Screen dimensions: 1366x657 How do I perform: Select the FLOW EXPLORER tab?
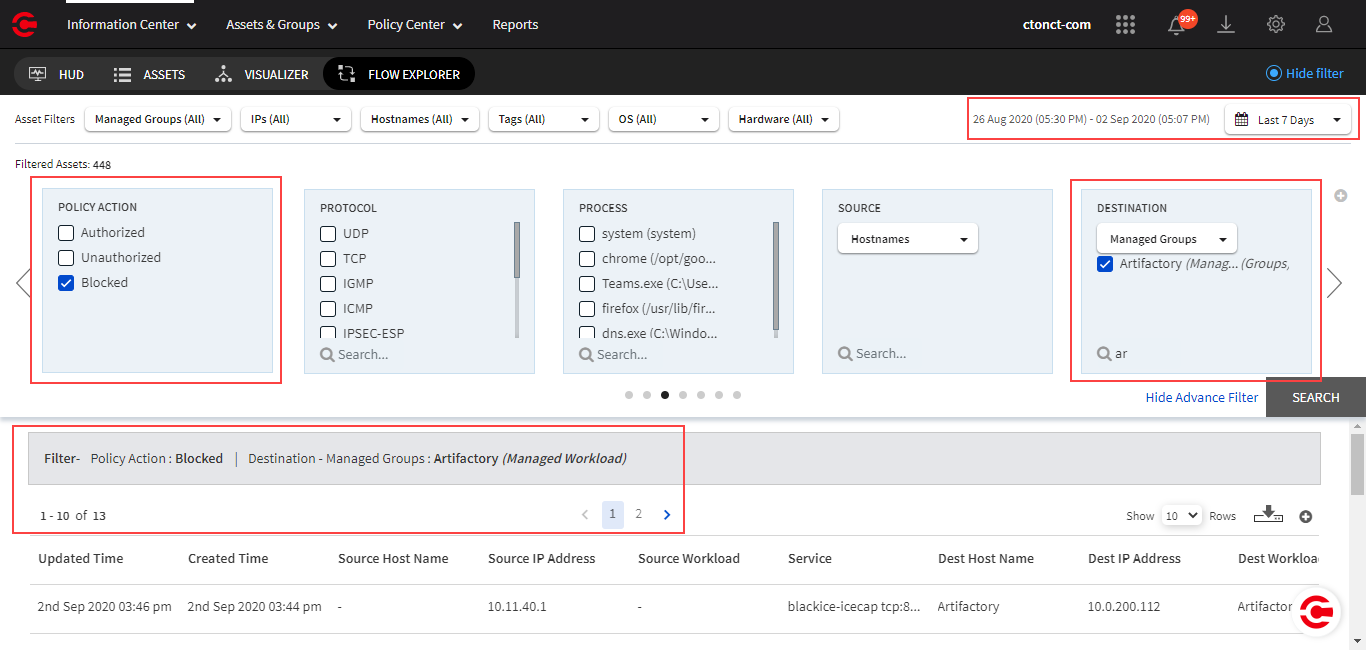coord(399,74)
